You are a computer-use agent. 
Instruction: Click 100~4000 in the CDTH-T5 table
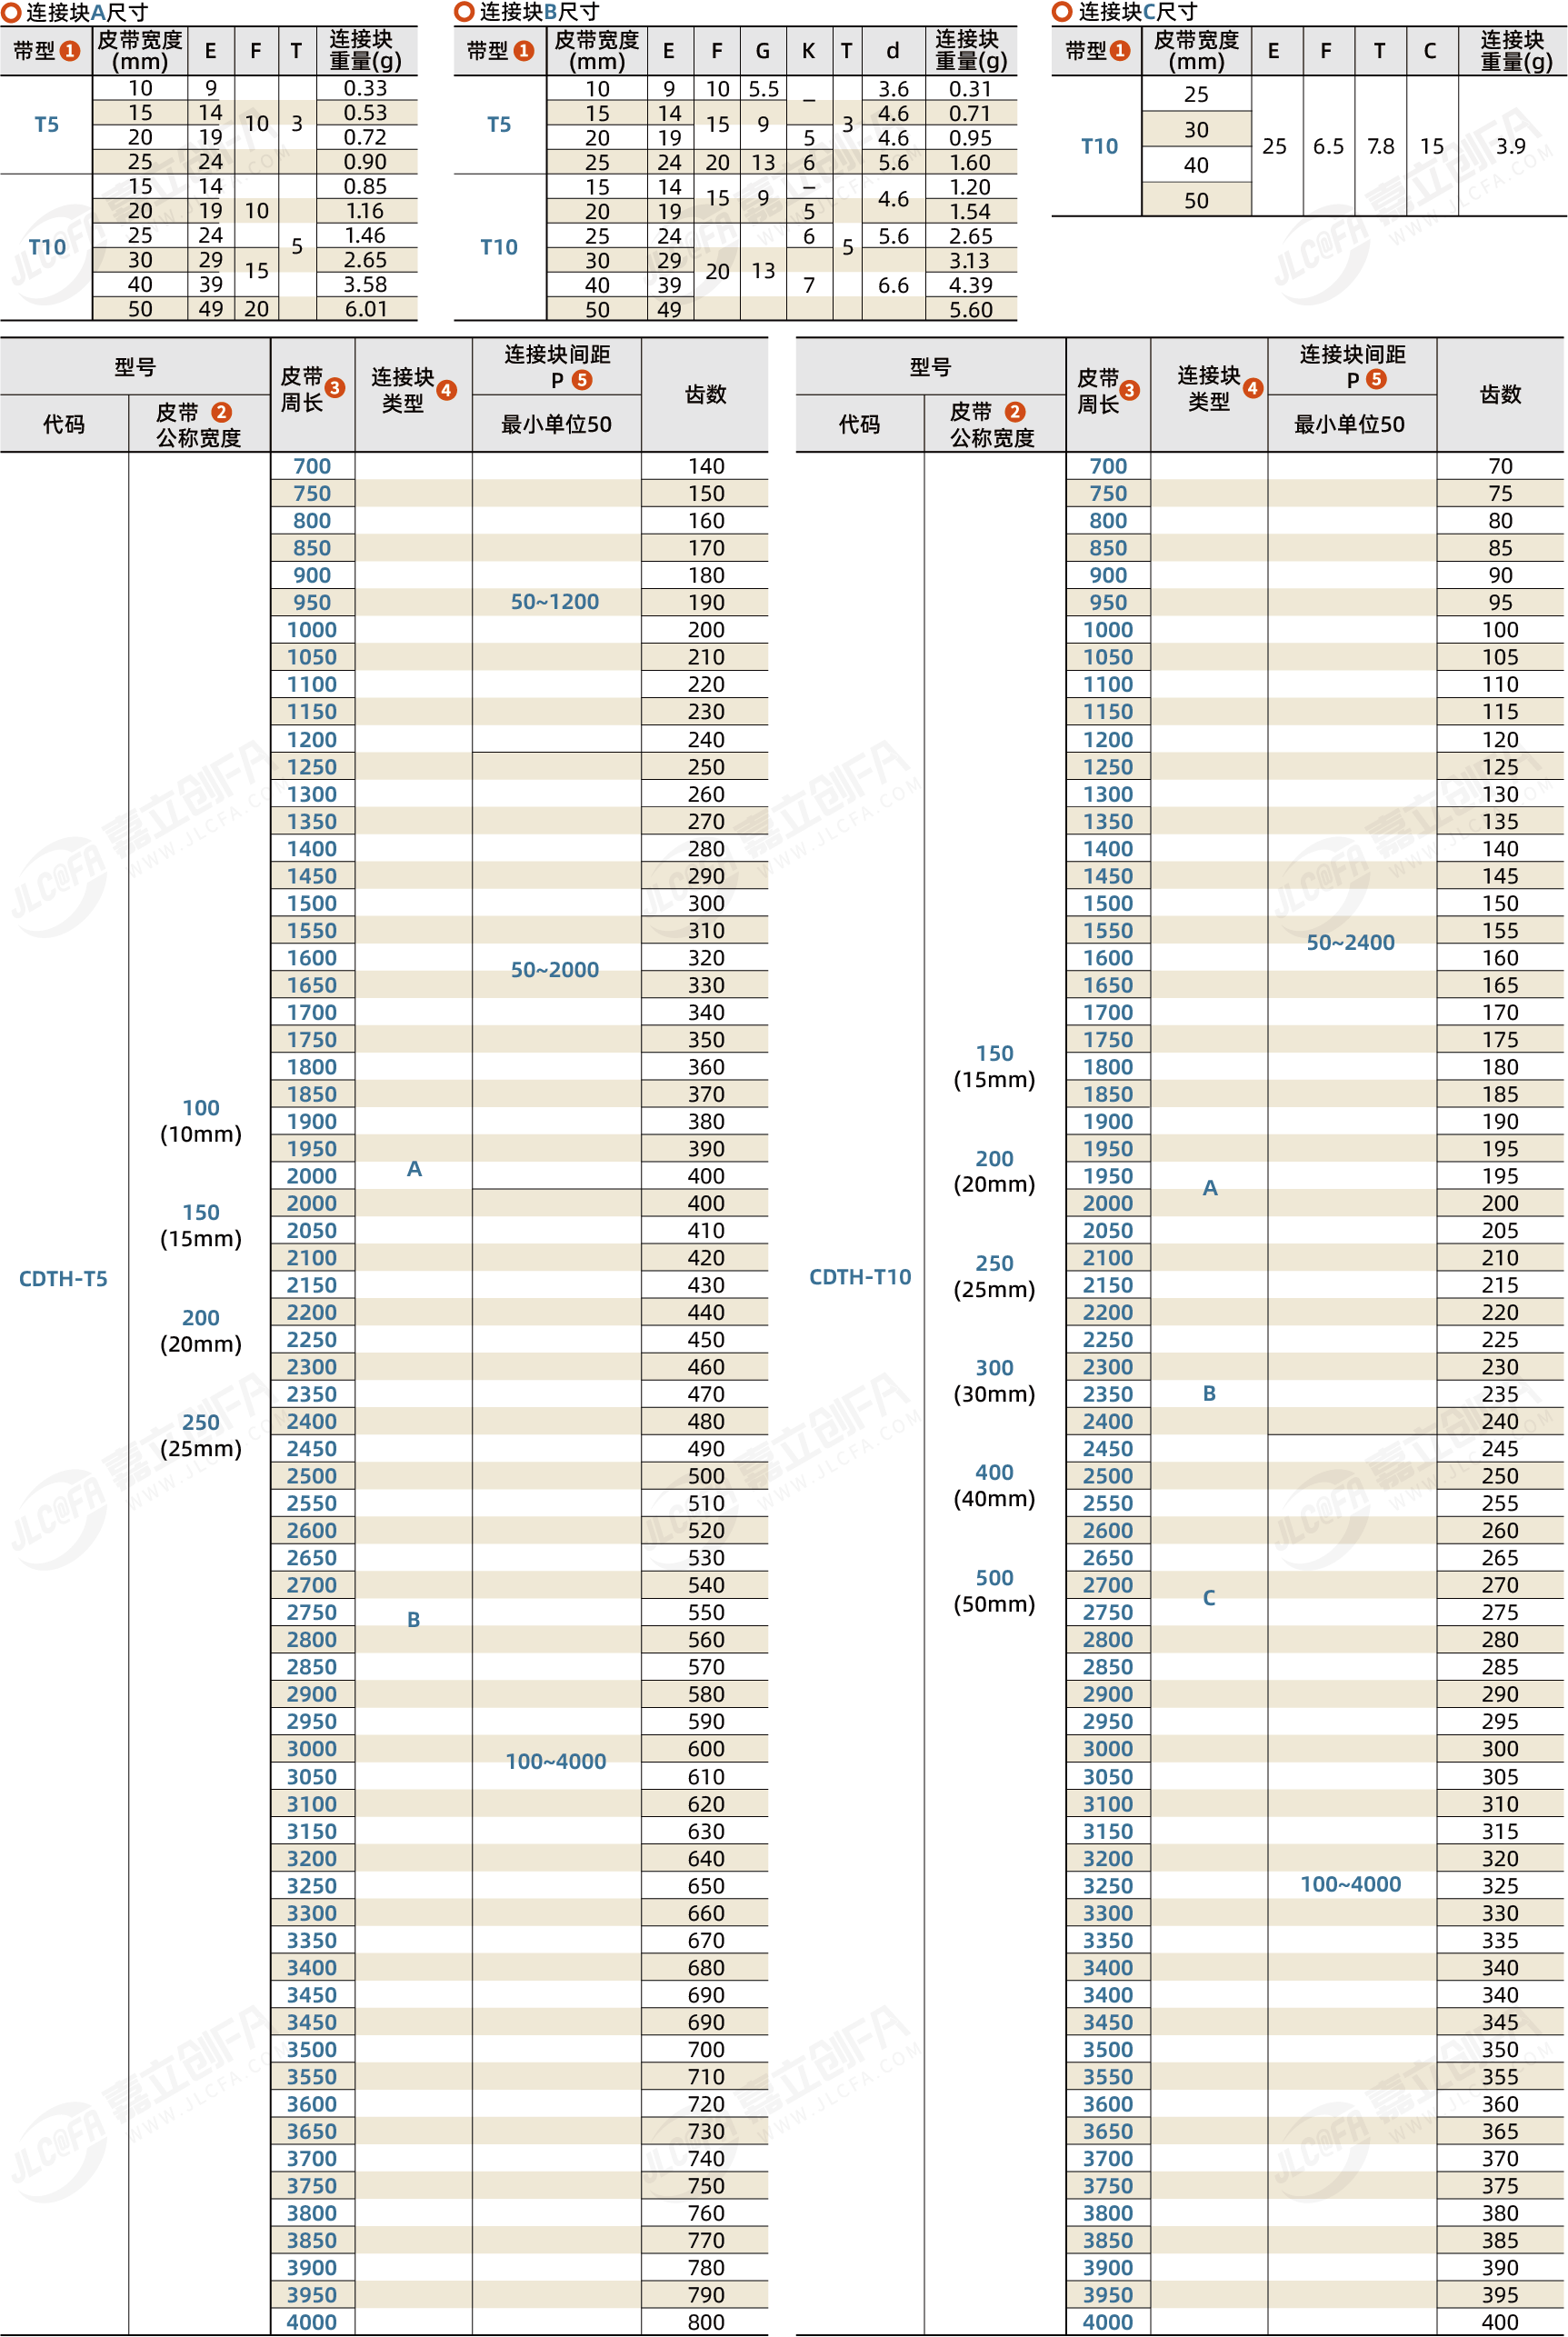555,1761
